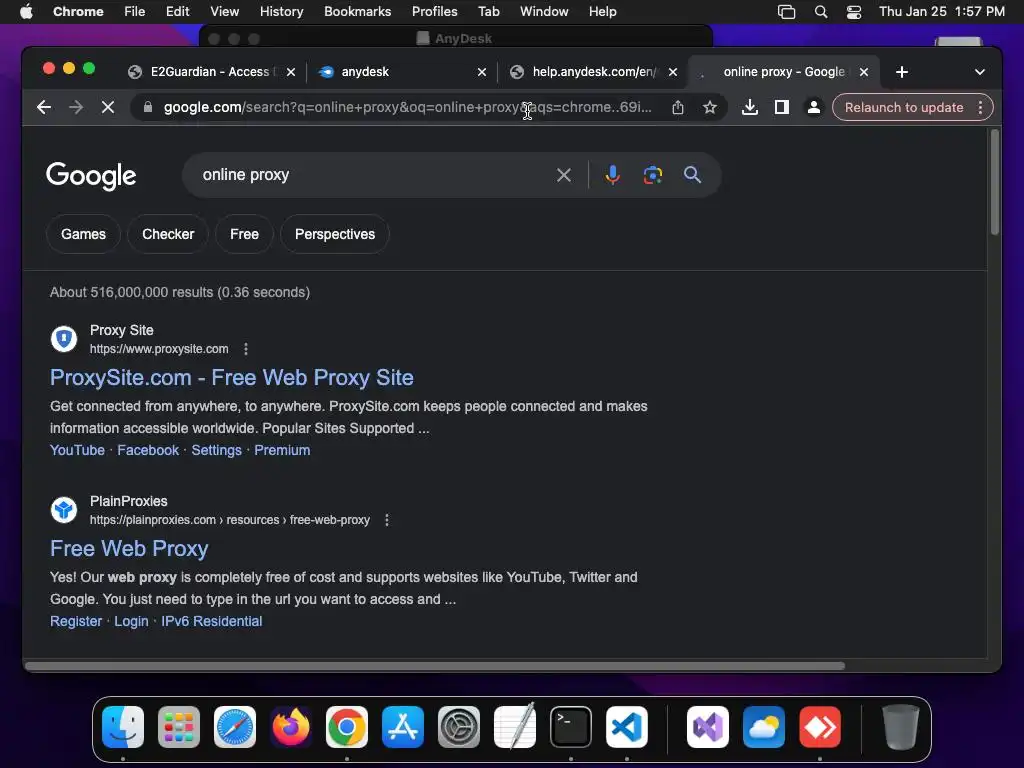
Task: Open more options for ProxySite result
Action: pyautogui.click(x=246, y=349)
